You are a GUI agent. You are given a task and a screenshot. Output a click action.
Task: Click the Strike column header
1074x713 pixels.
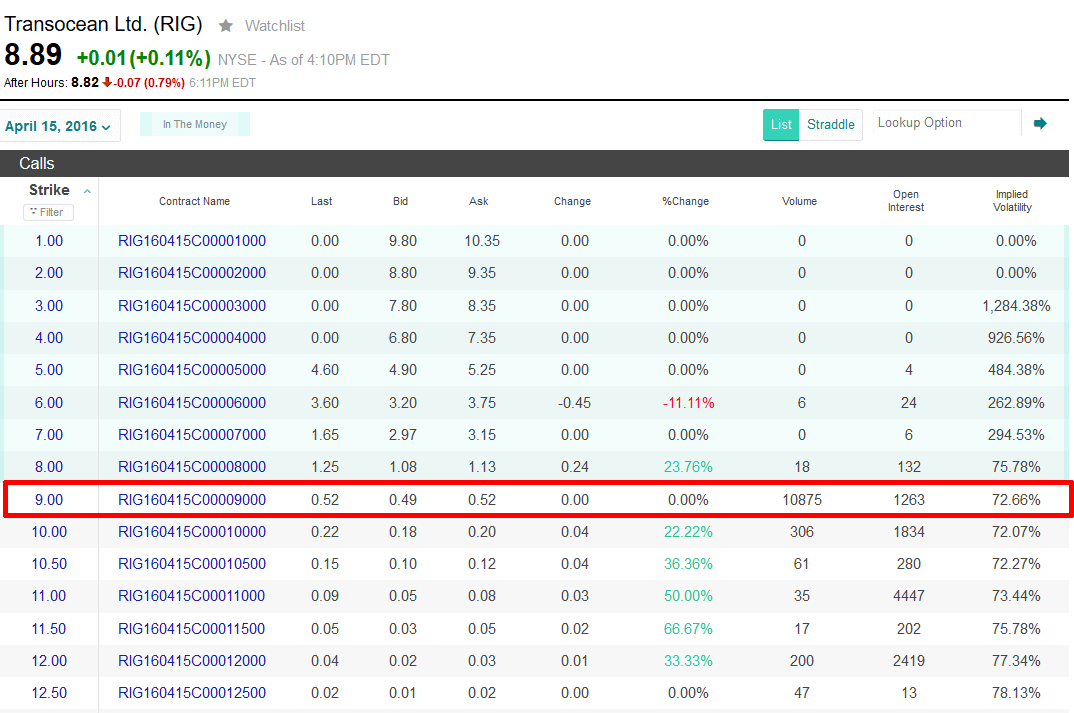pos(49,190)
